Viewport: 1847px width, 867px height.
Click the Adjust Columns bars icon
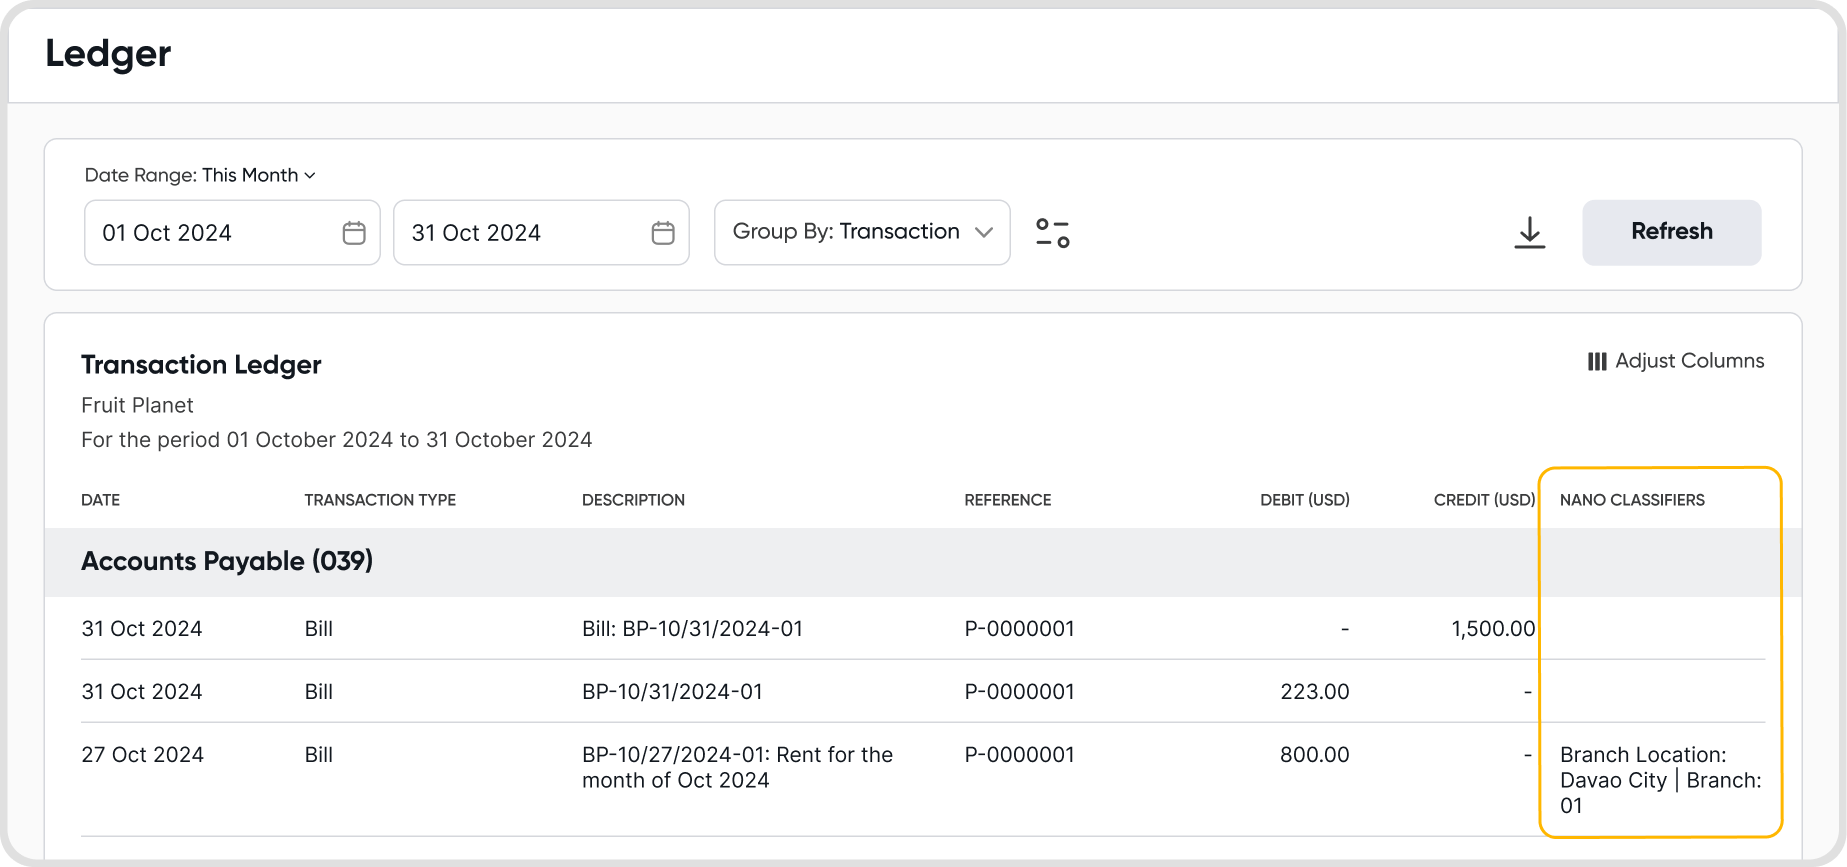tap(1597, 361)
